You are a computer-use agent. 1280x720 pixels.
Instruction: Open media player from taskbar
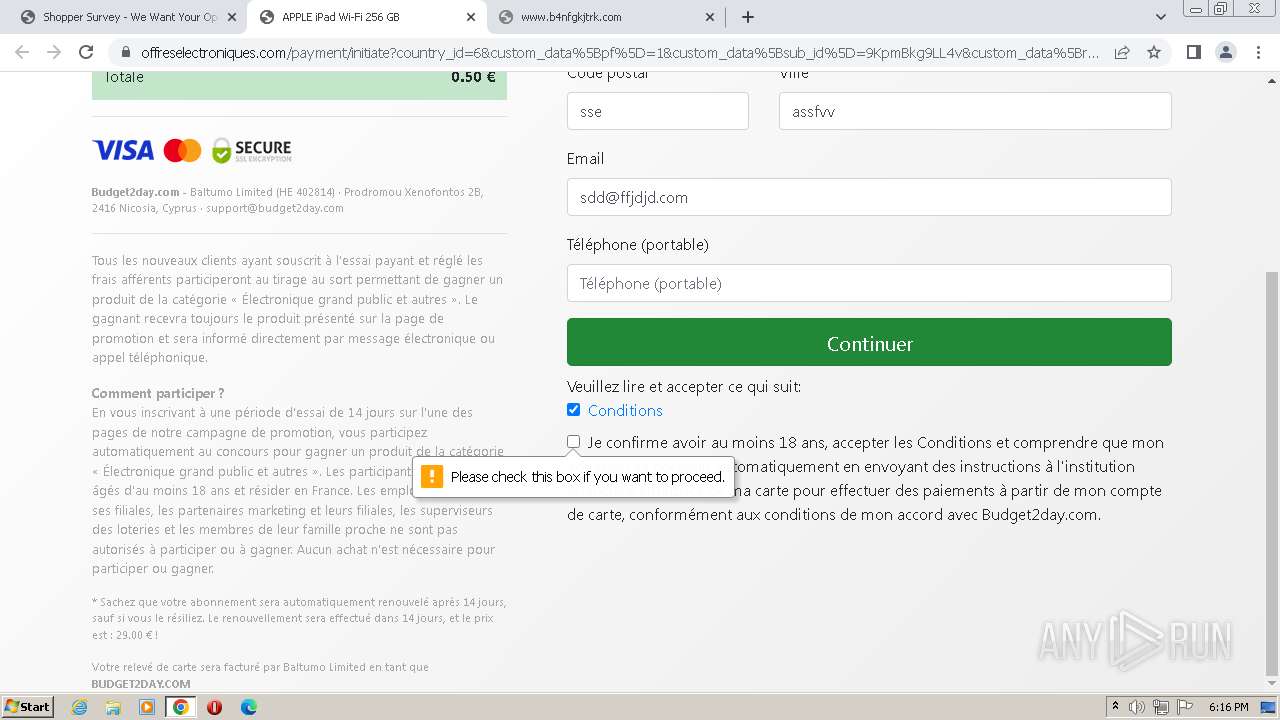pyautogui.click(x=147, y=707)
